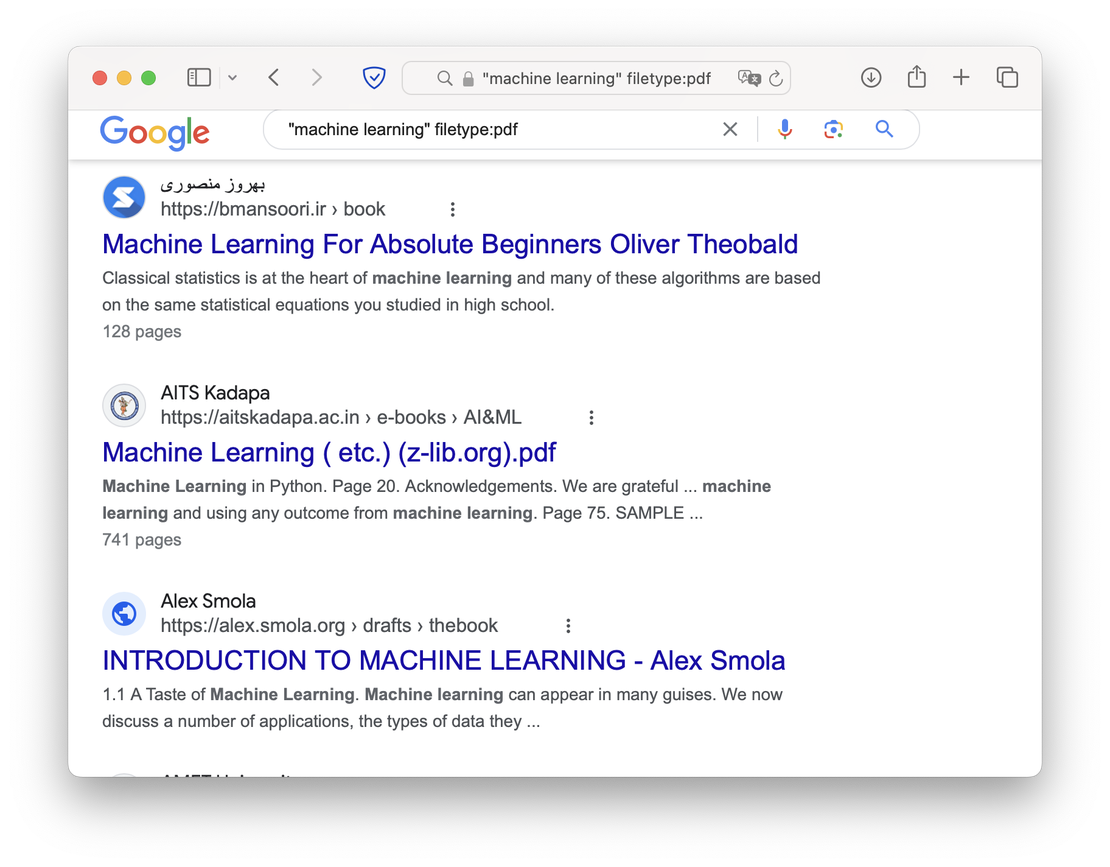Clear the Google search box text
Image resolution: width=1110 pixels, height=867 pixels.
click(x=730, y=130)
